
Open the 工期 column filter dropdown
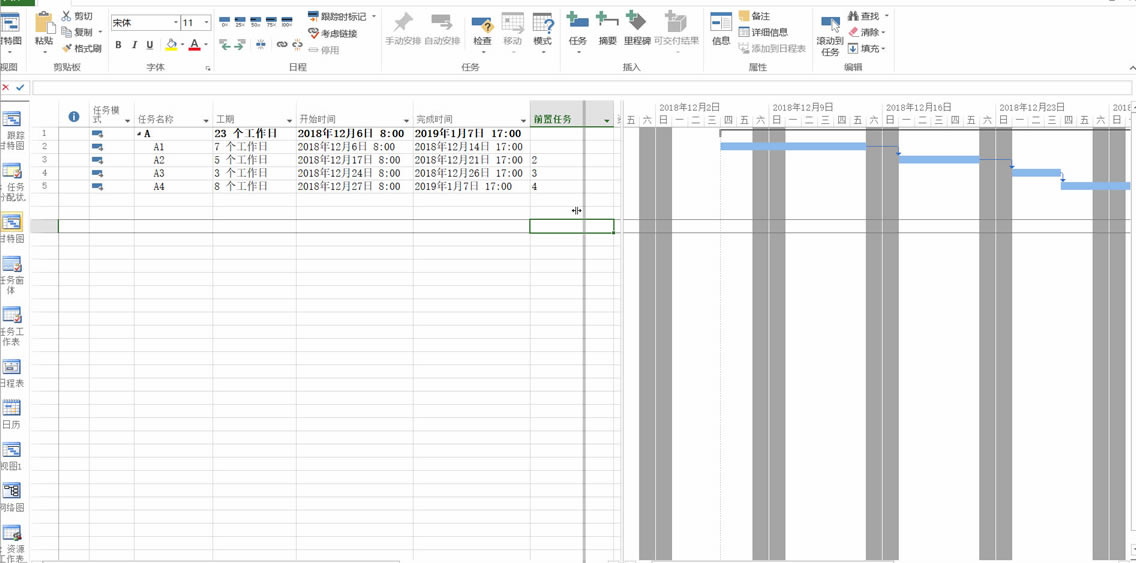coord(290,120)
